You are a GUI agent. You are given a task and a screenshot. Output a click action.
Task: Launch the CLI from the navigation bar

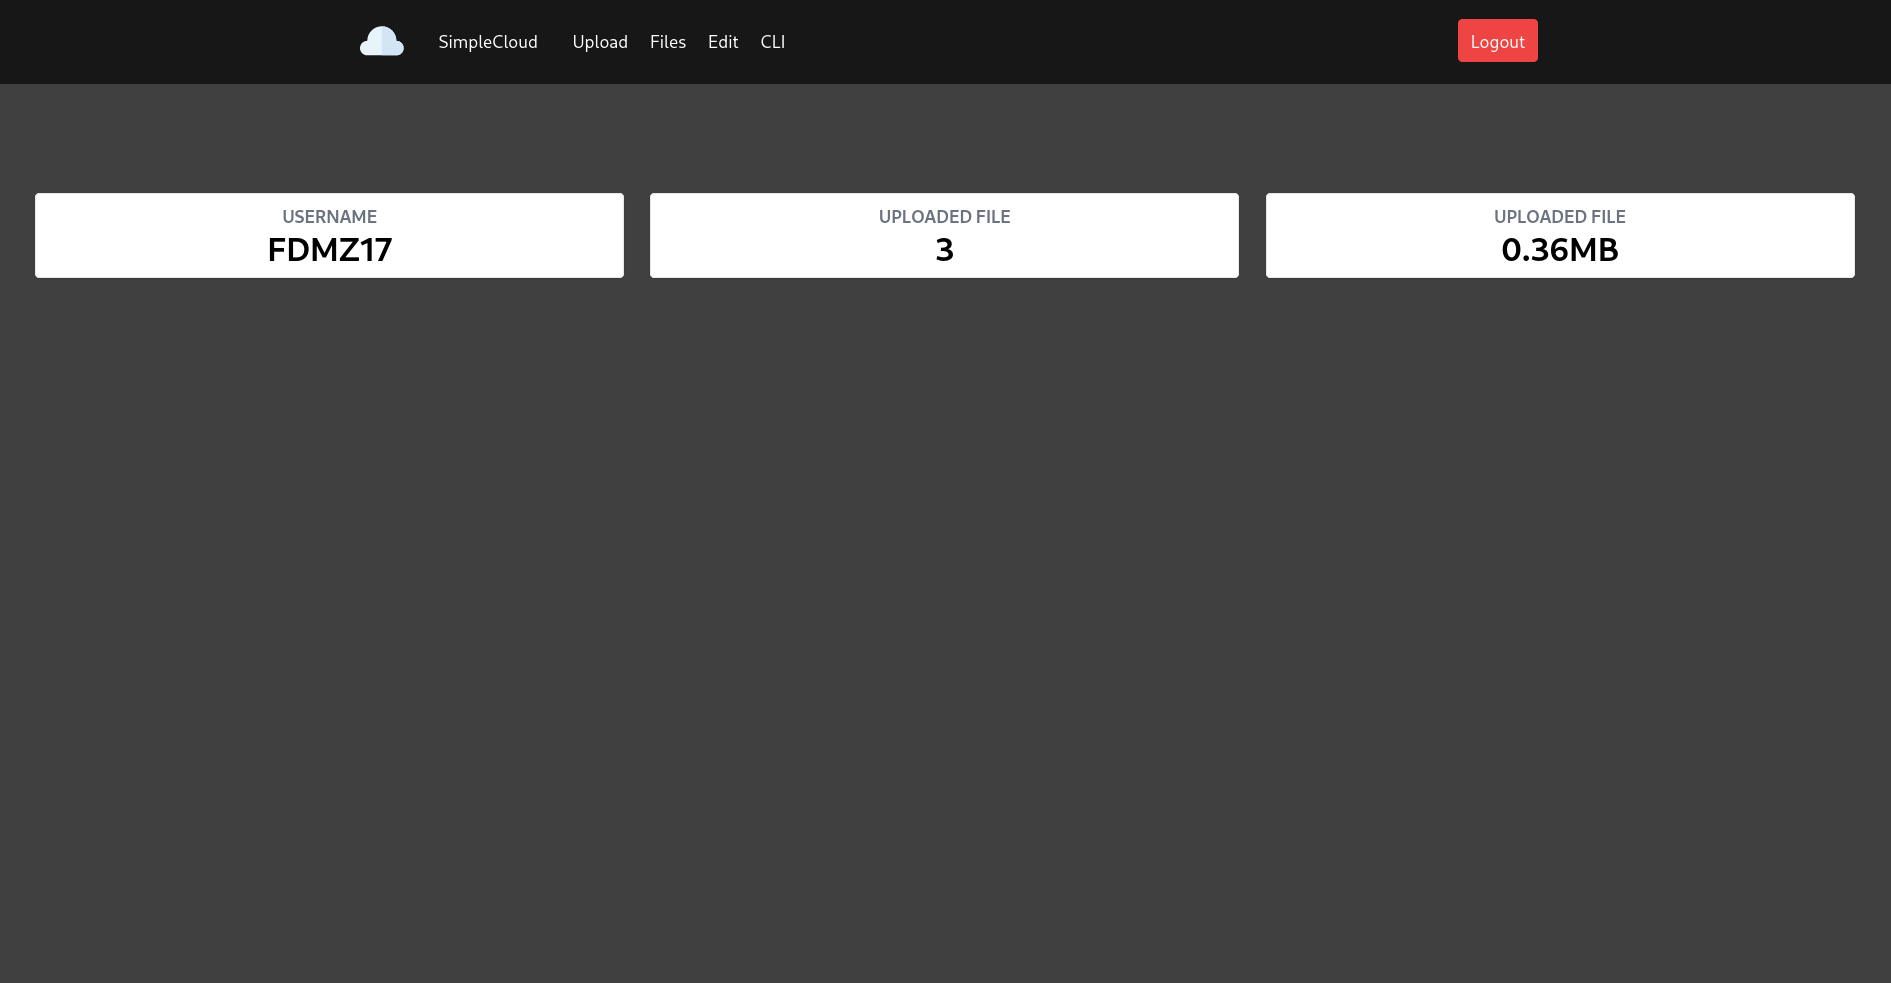(x=772, y=42)
